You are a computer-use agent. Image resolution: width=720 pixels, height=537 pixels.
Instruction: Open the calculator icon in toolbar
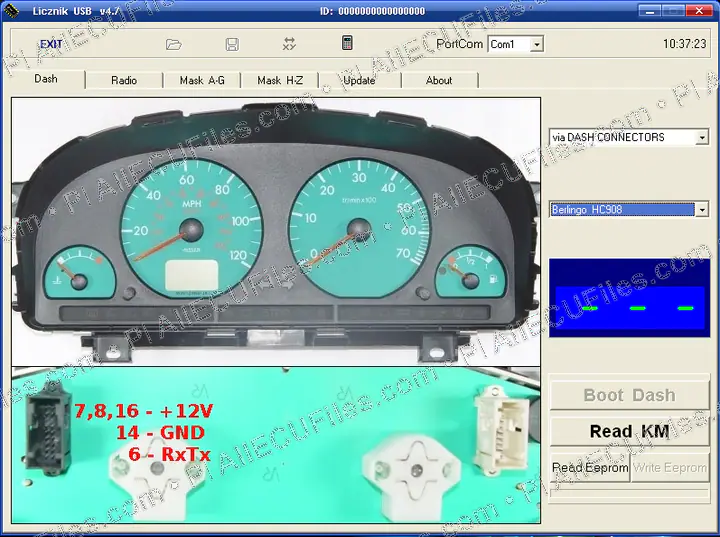point(347,43)
